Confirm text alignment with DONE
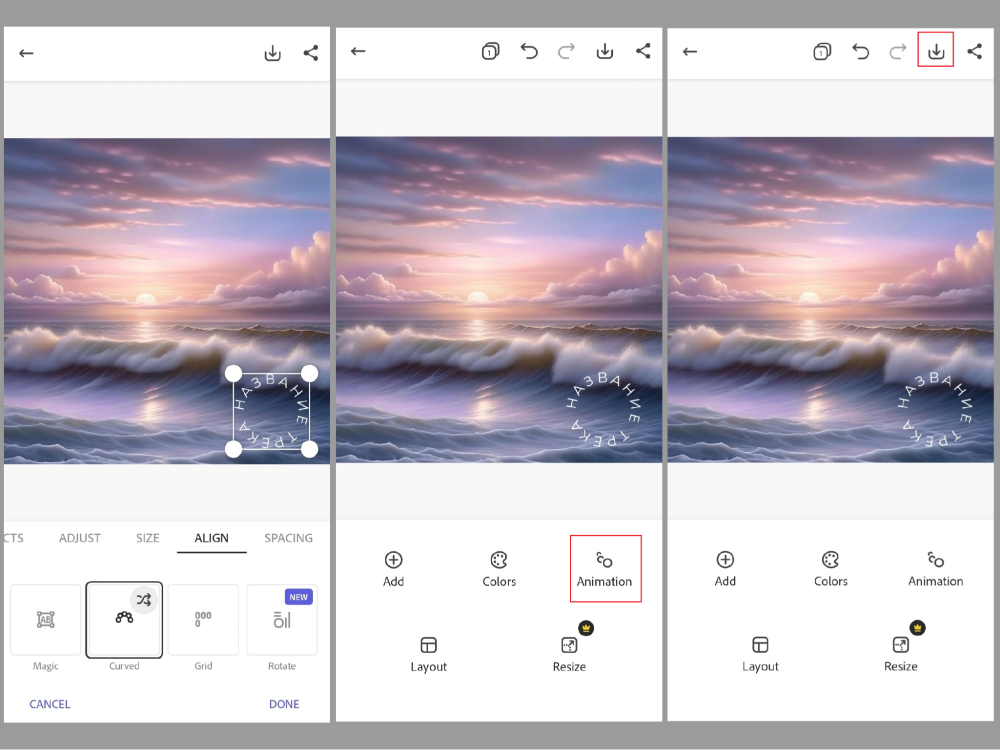Viewport: 1000px width, 750px height. click(284, 704)
